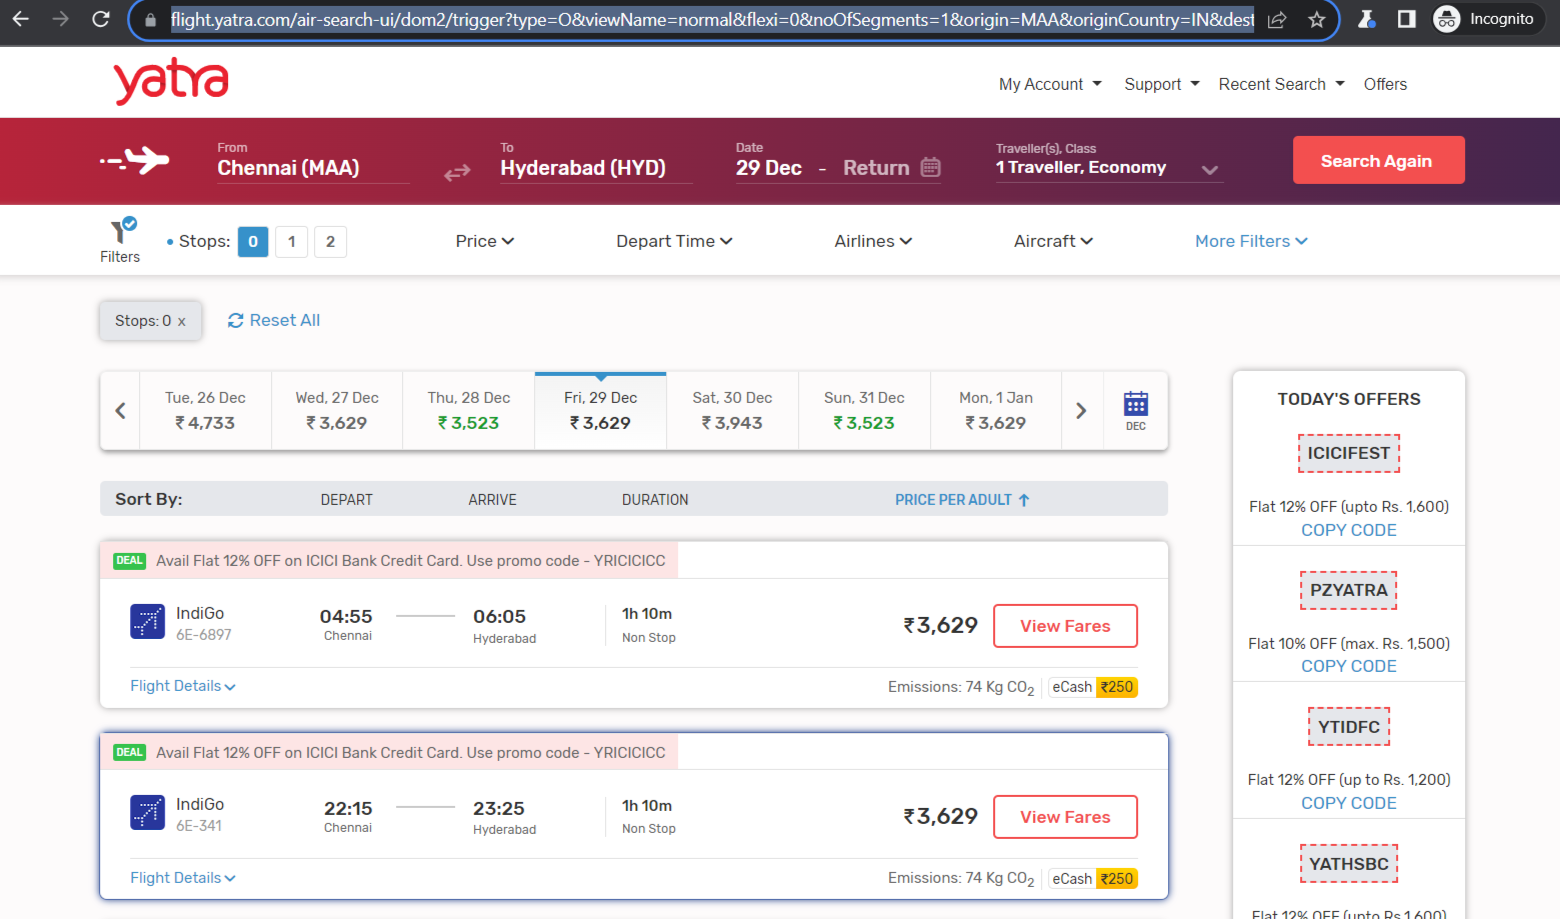Open My Account dropdown
This screenshot has width=1560, height=919.
coord(1050,84)
